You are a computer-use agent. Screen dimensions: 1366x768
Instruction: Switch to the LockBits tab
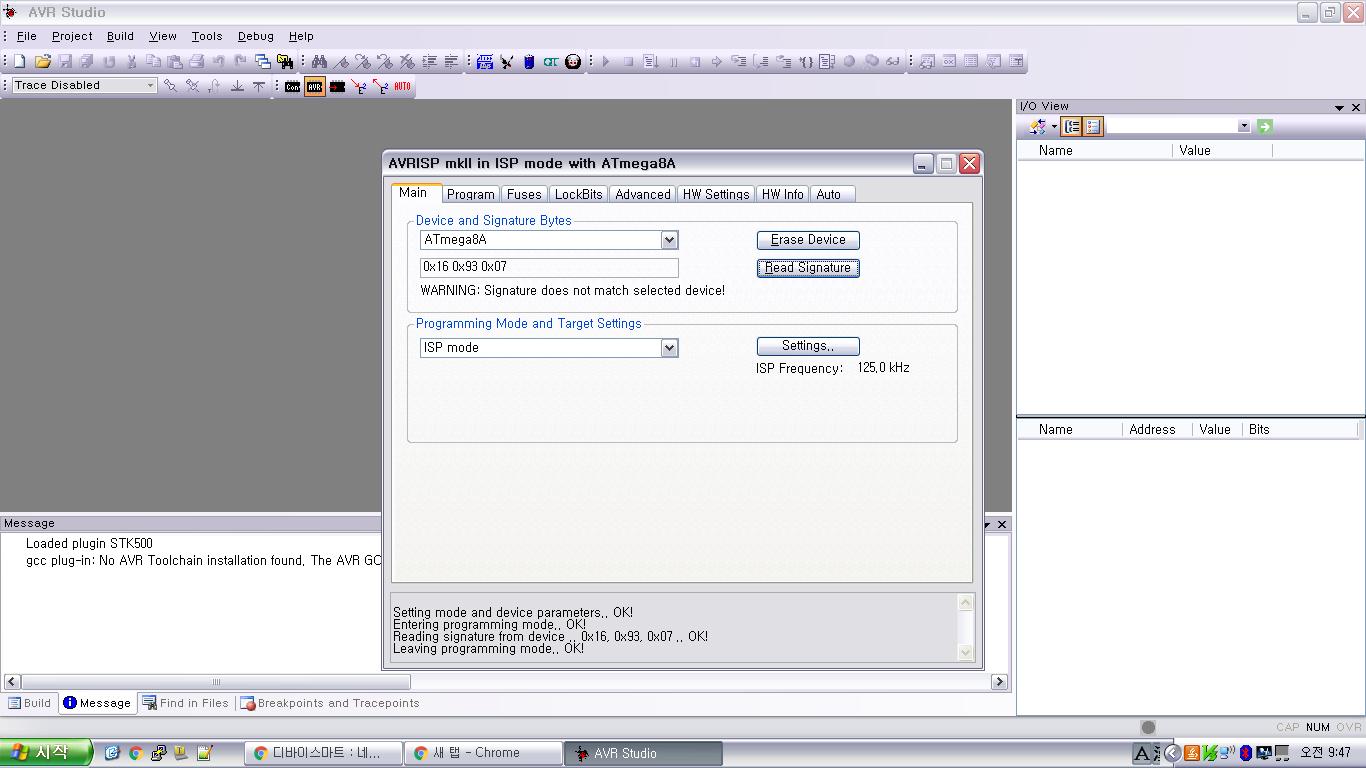click(x=578, y=194)
